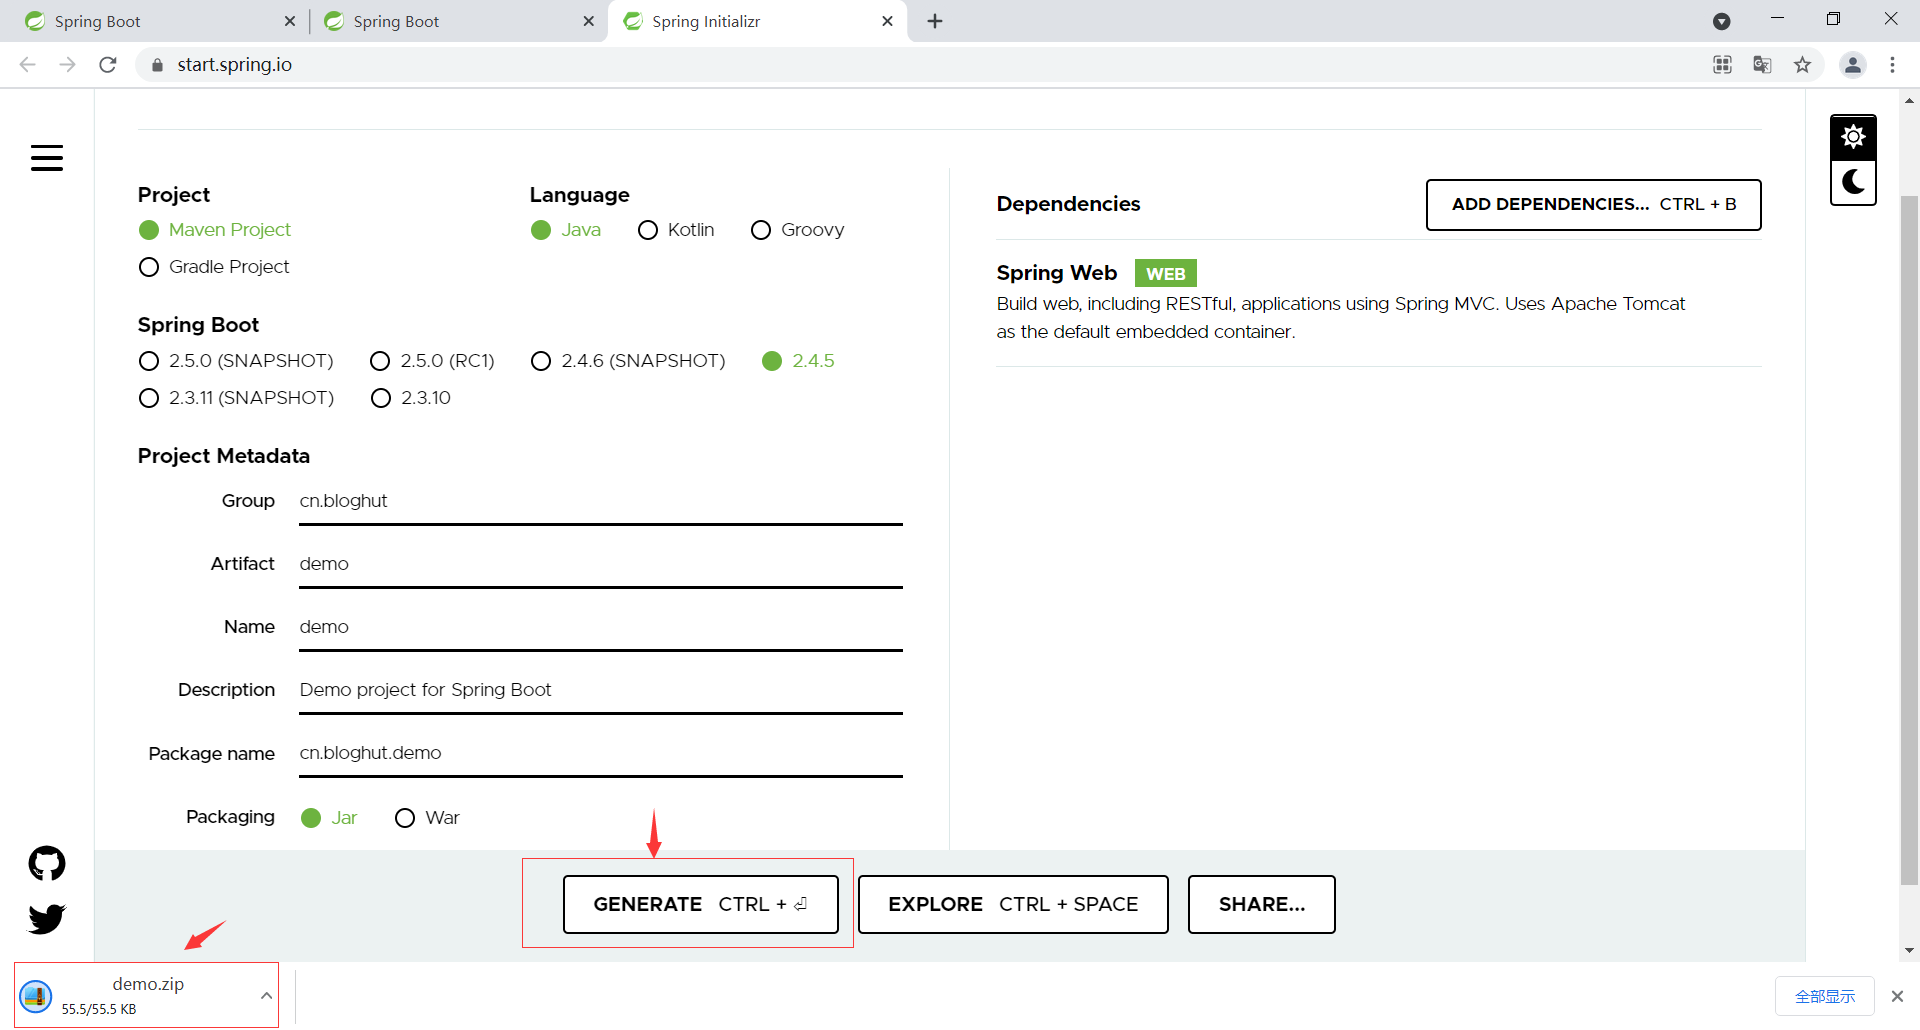Open the GitHub link icon
The height and width of the screenshot is (1030, 1920).
click(47, 863)
